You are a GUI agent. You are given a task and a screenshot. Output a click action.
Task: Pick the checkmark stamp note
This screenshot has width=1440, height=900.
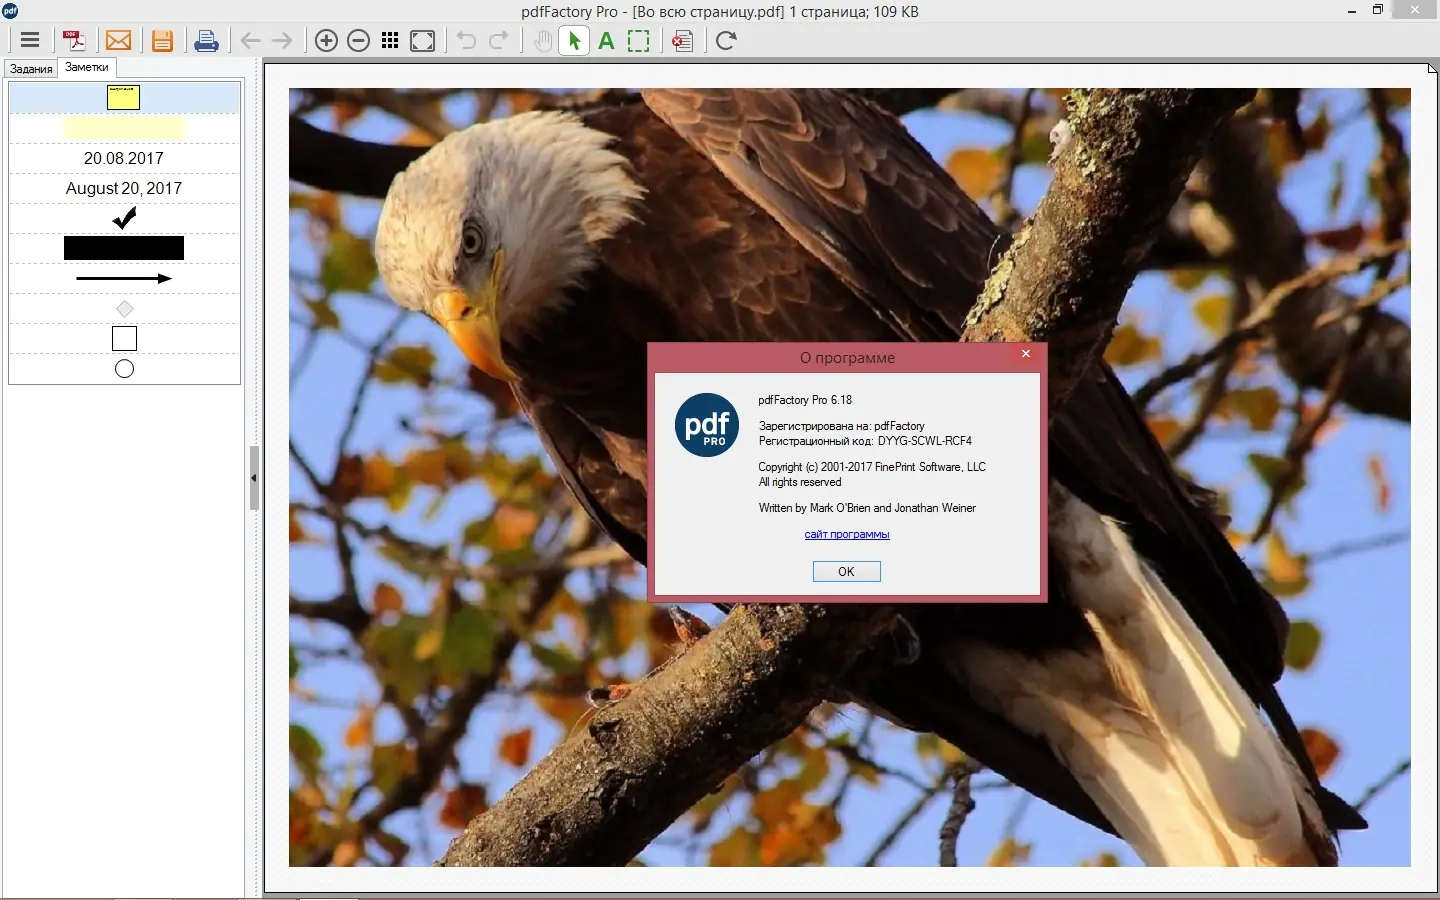pyautogui.click(x=124, y=218)
